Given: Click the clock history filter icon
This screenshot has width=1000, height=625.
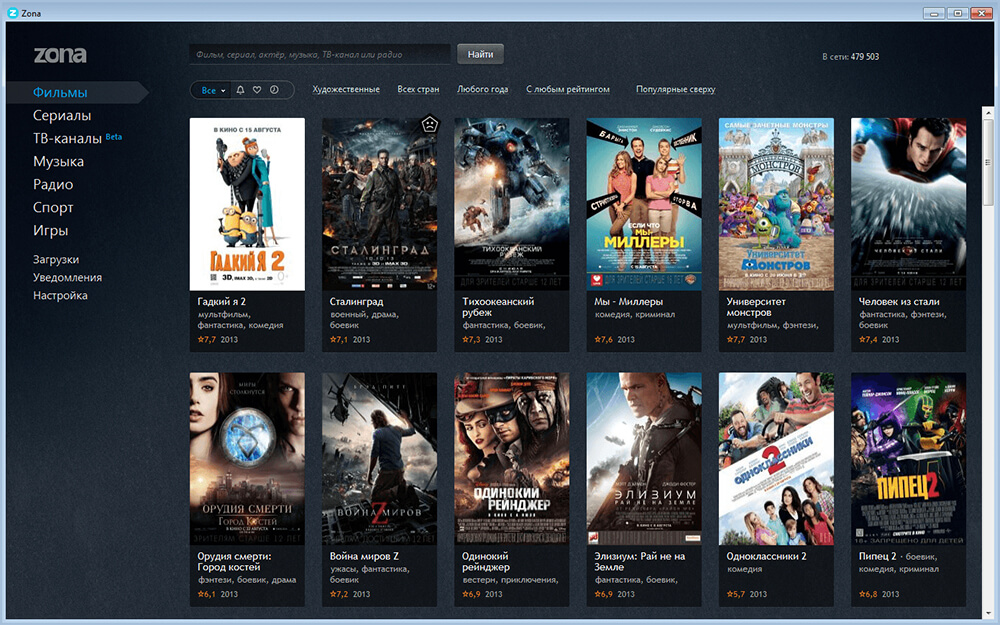Looking at the screenshot, I should pyautogui.click(x=274, y=90).
